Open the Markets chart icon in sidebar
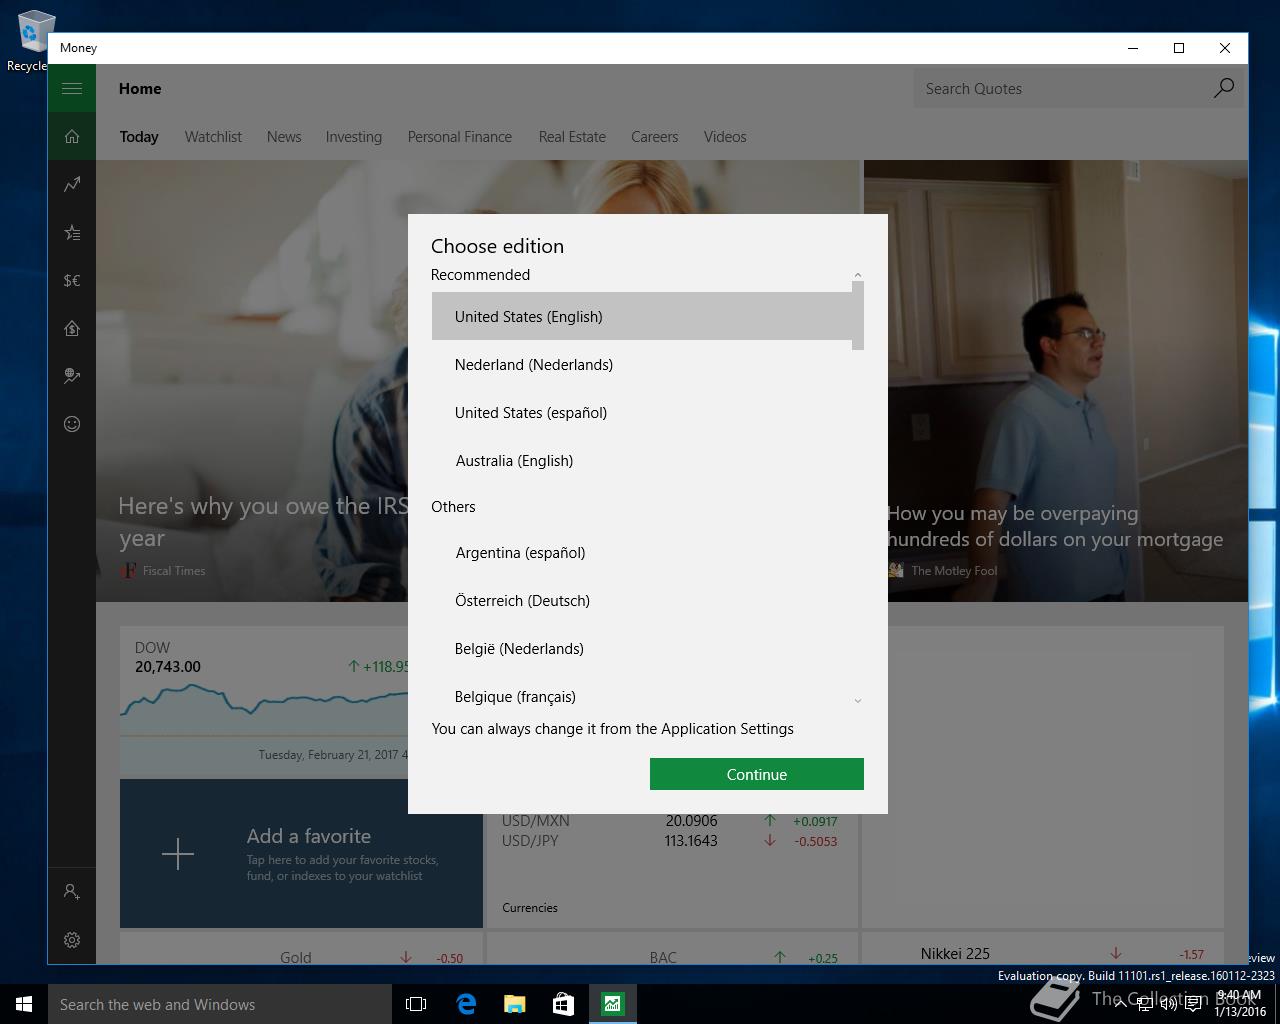Viewport: 1280px width, 1024px height. tap(72, 185)
